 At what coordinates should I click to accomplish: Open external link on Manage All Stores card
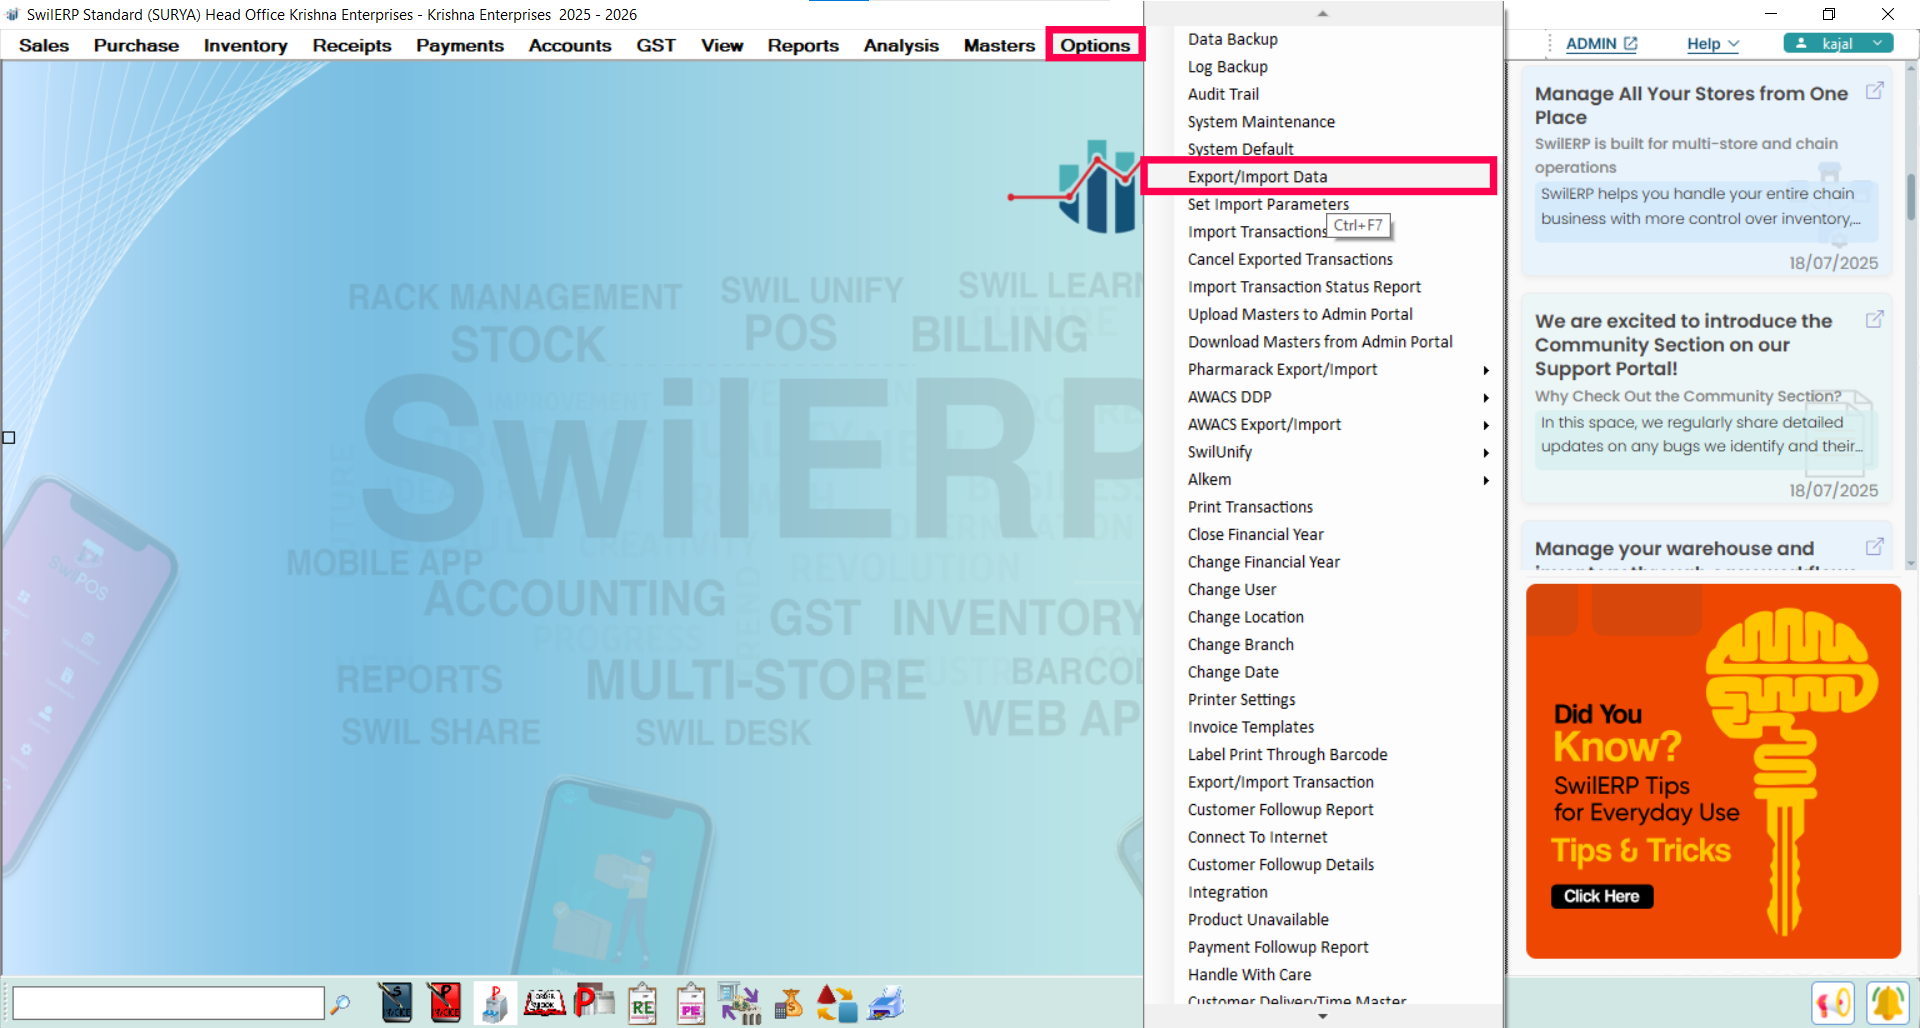(x=1874, y=91)
